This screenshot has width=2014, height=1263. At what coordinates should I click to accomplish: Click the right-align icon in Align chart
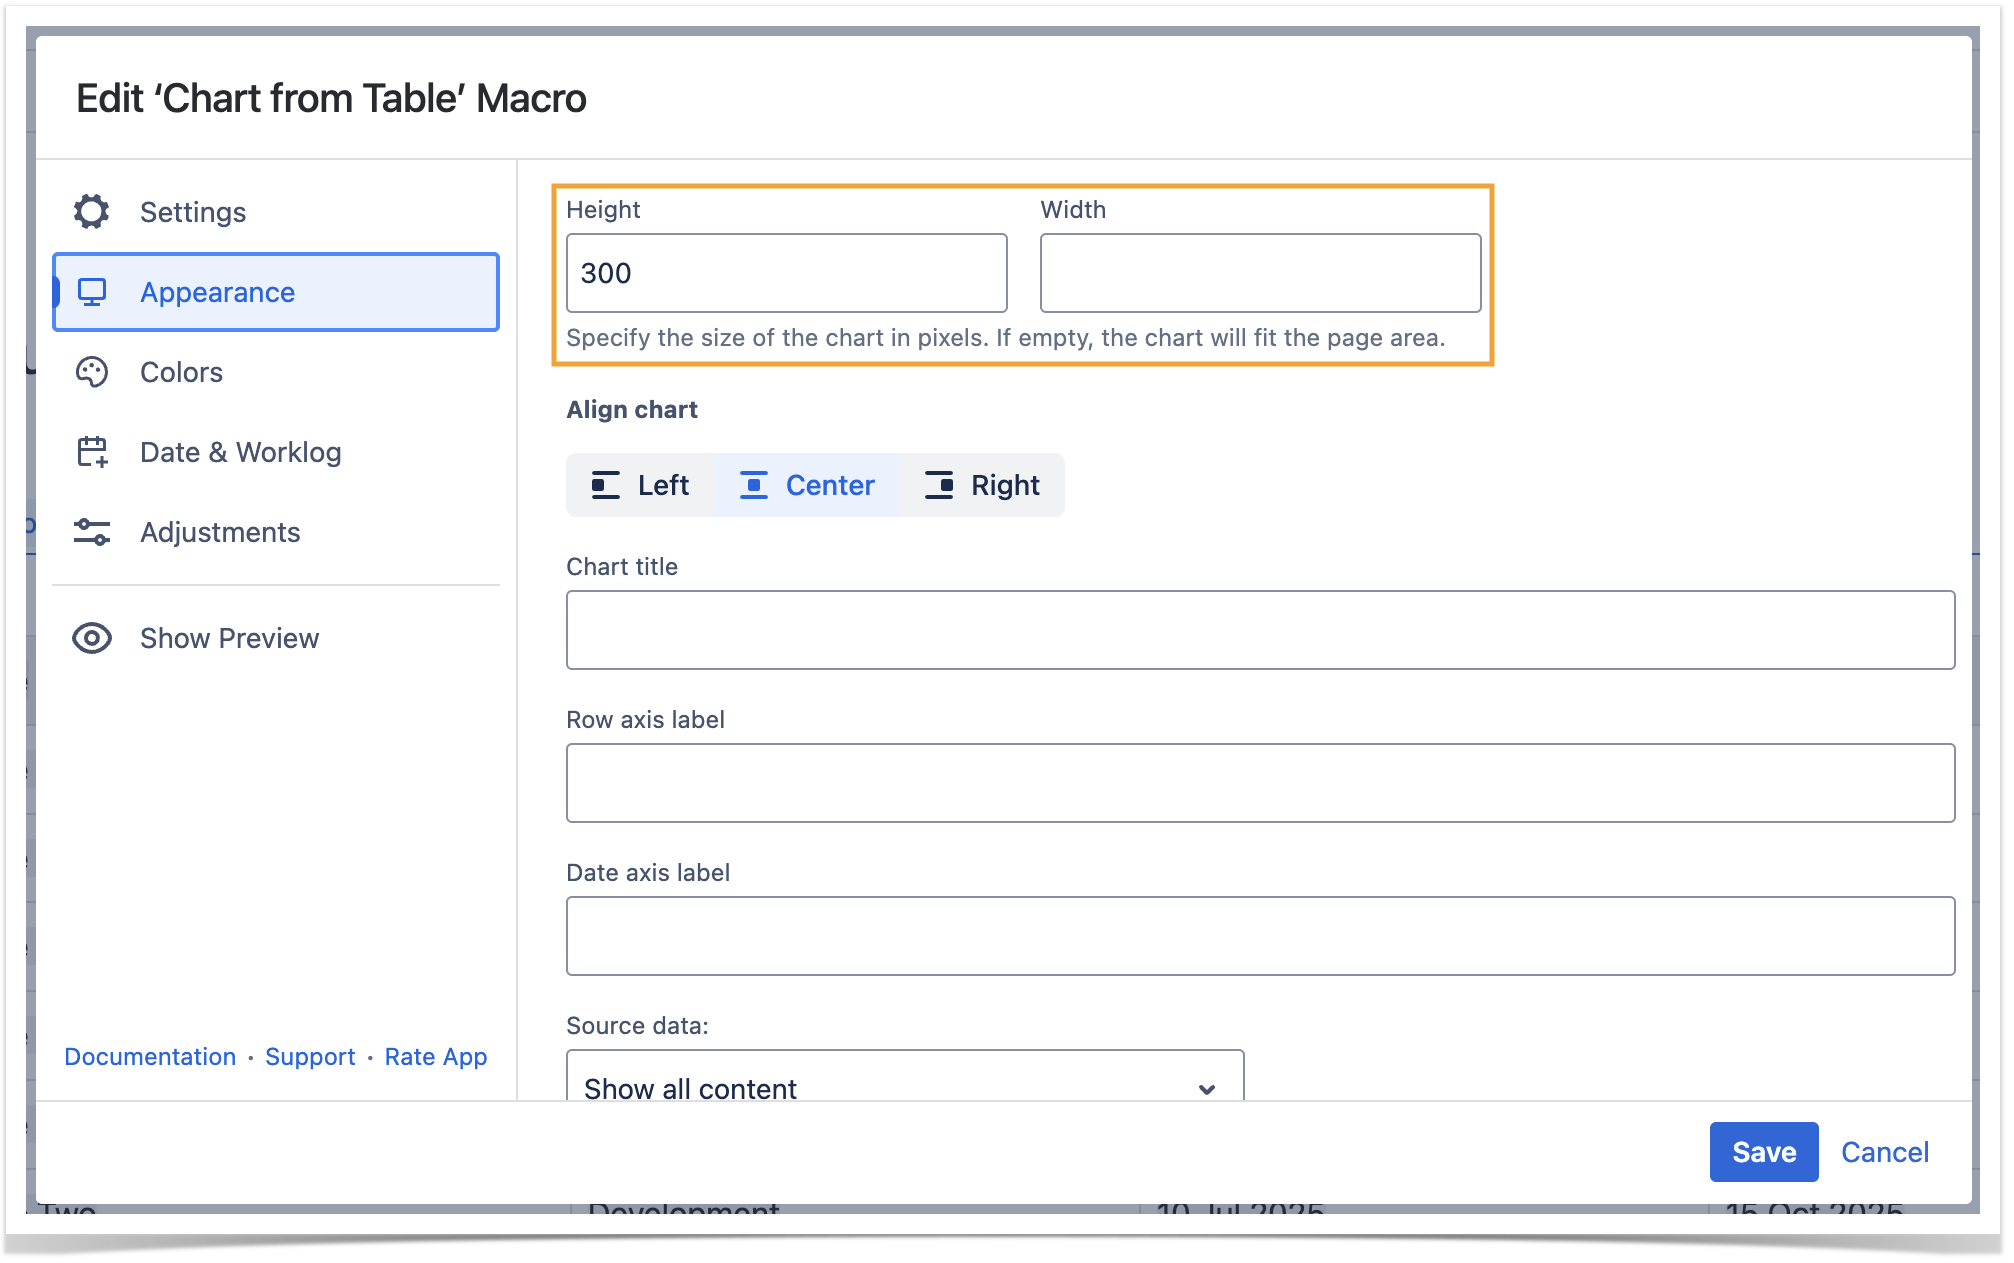coord(939,485)
